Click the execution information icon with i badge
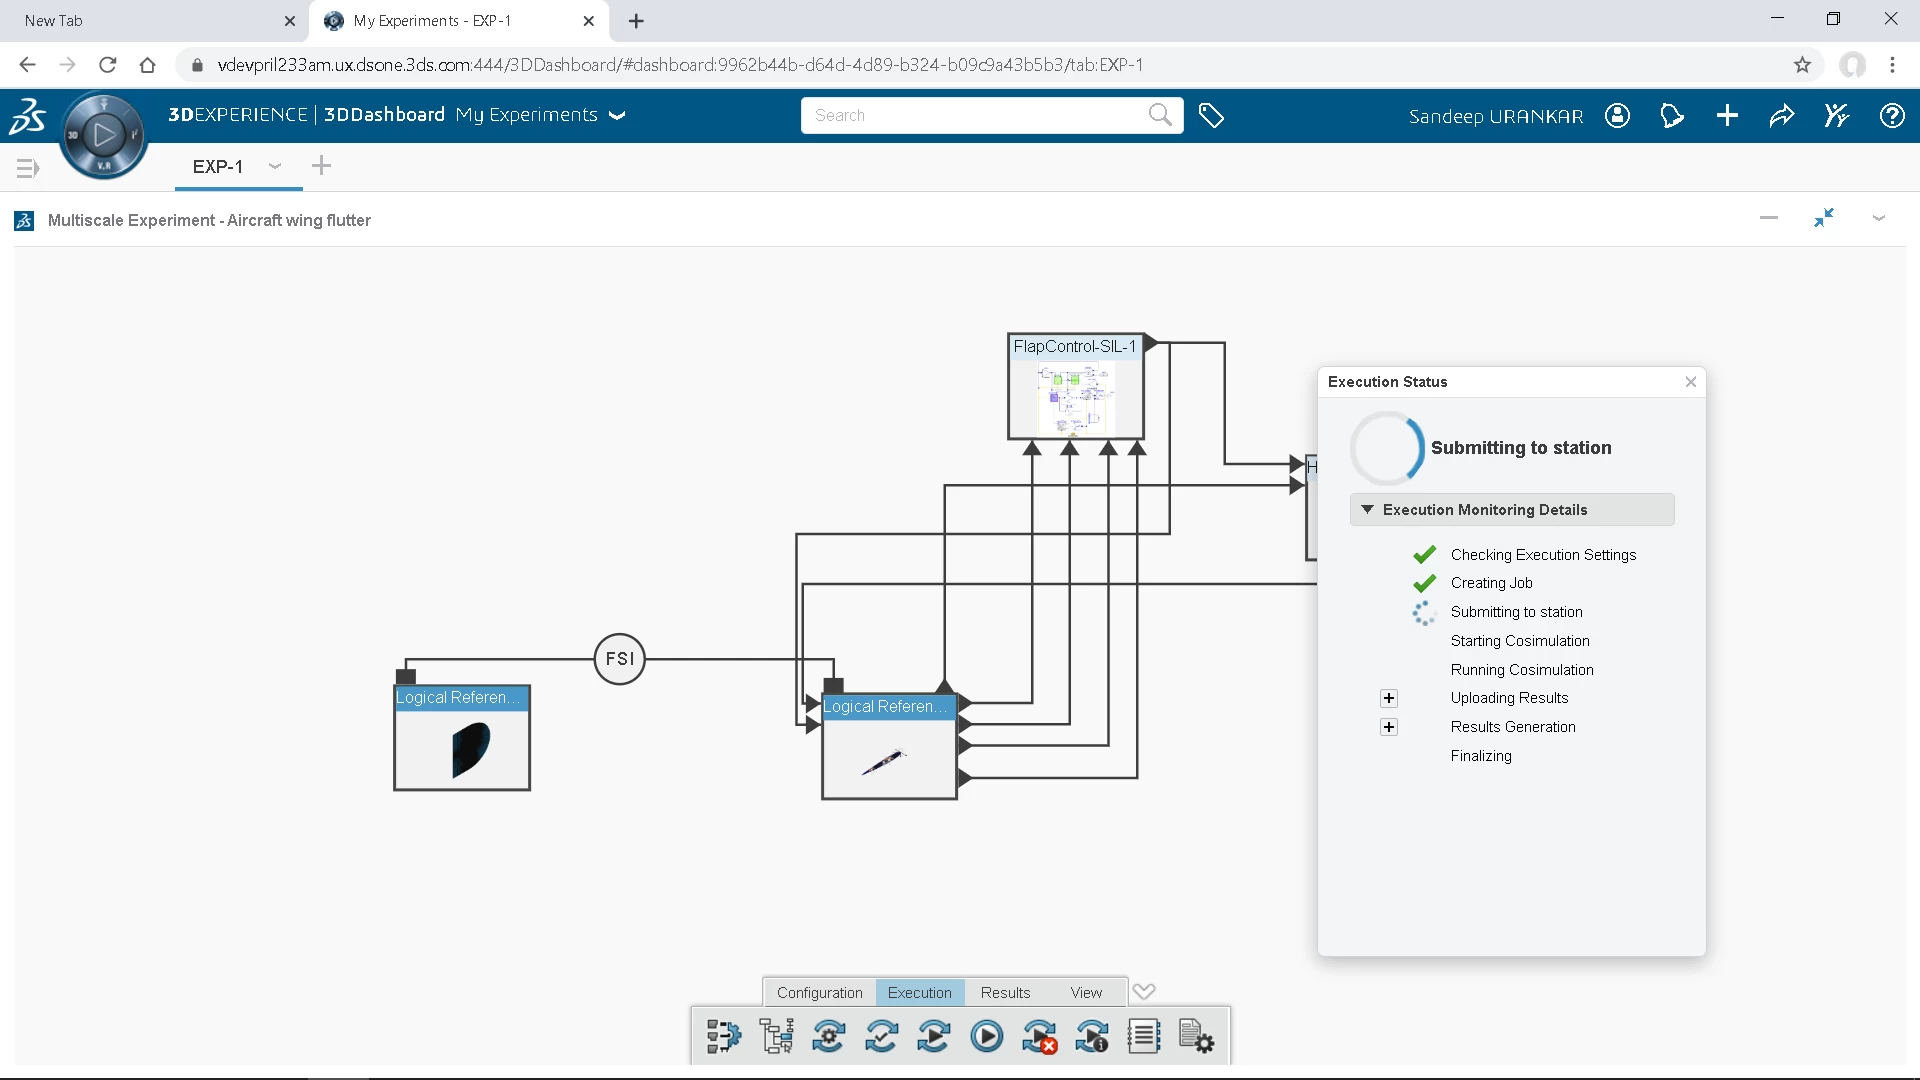The height and width of the screenshot is (1080, 1920). tap(1091, 1037)
